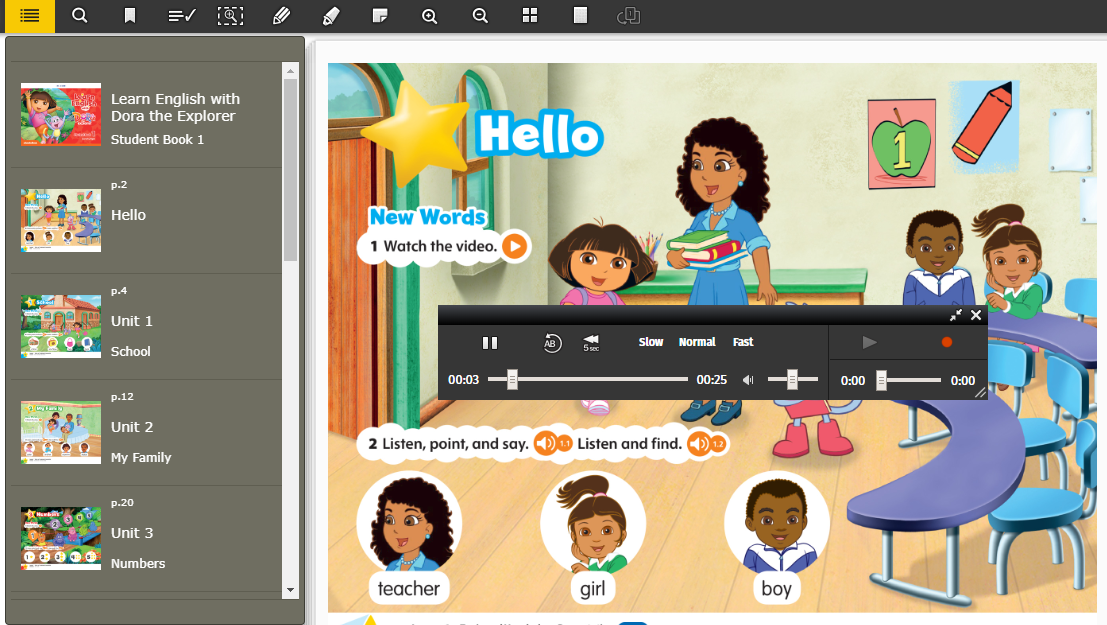Viewport: 1107px width, 625px height.
Task: Open the search tool
Action: tap(80, 16)
